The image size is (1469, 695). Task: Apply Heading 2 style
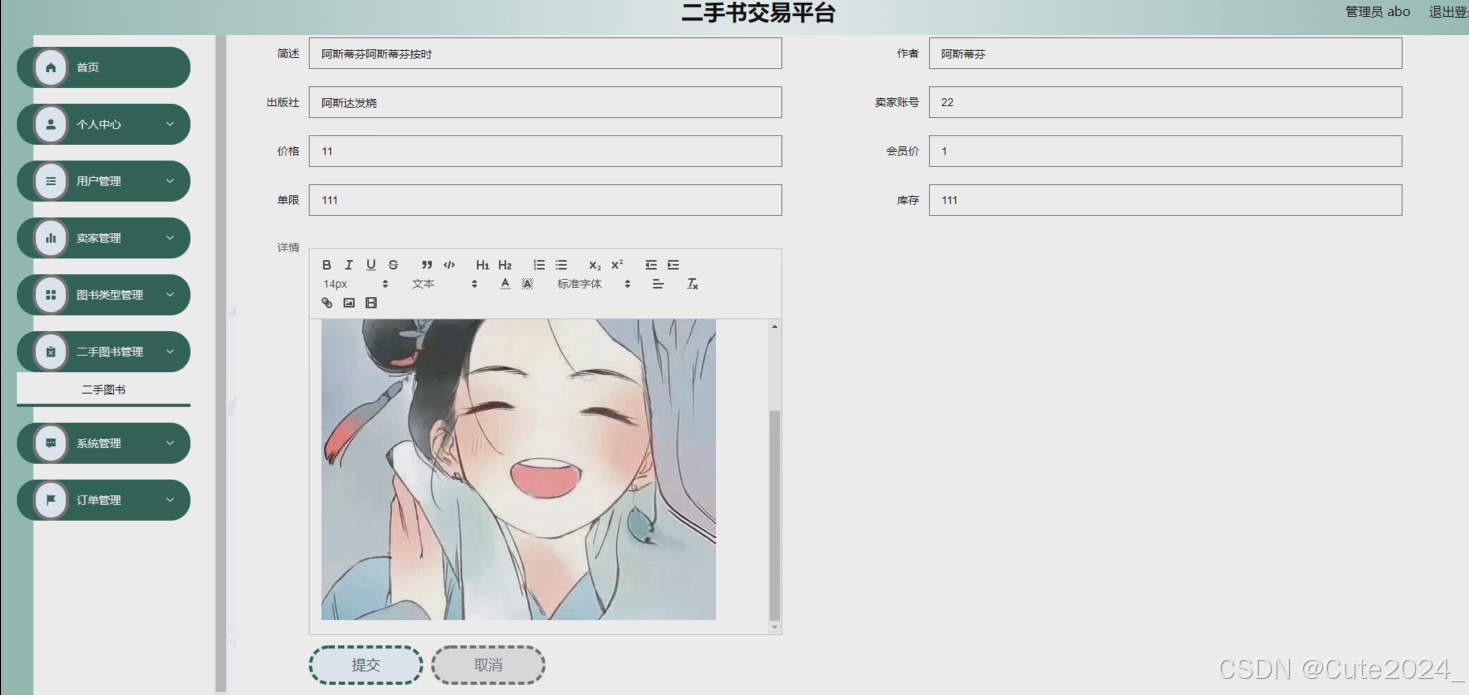click(x=505, y=265)
